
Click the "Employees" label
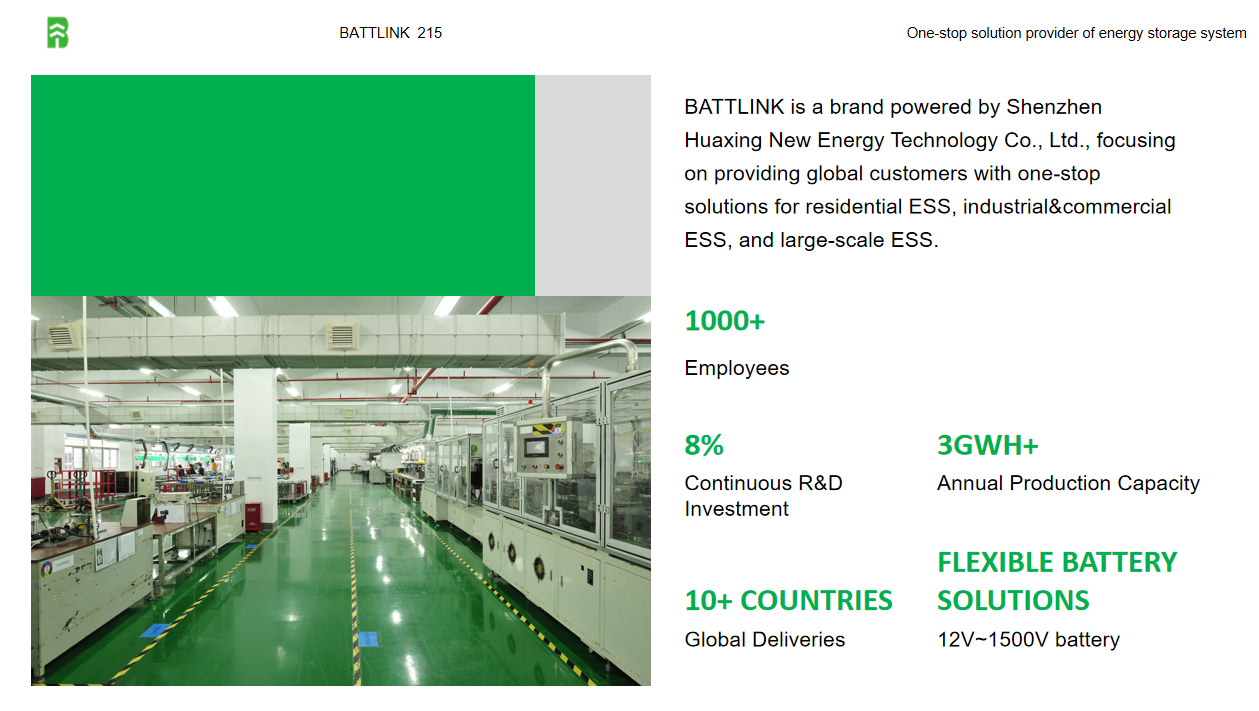point(736,368)
